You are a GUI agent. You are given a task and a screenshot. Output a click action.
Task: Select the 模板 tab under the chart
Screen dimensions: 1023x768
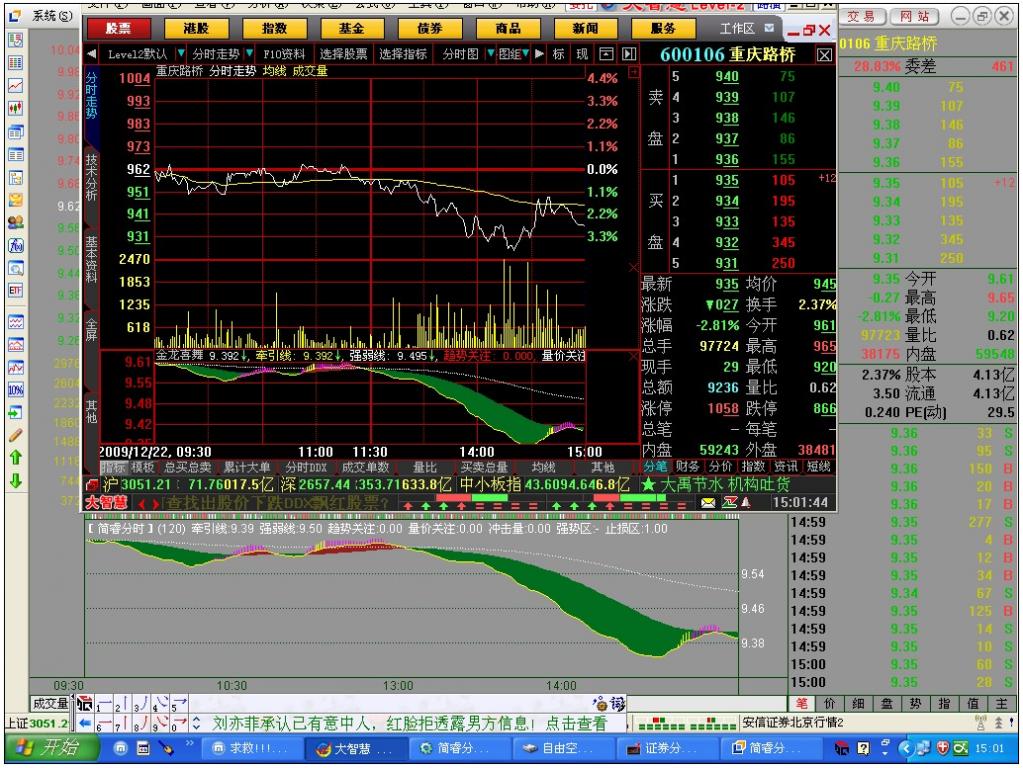click(x=143, y=467)
